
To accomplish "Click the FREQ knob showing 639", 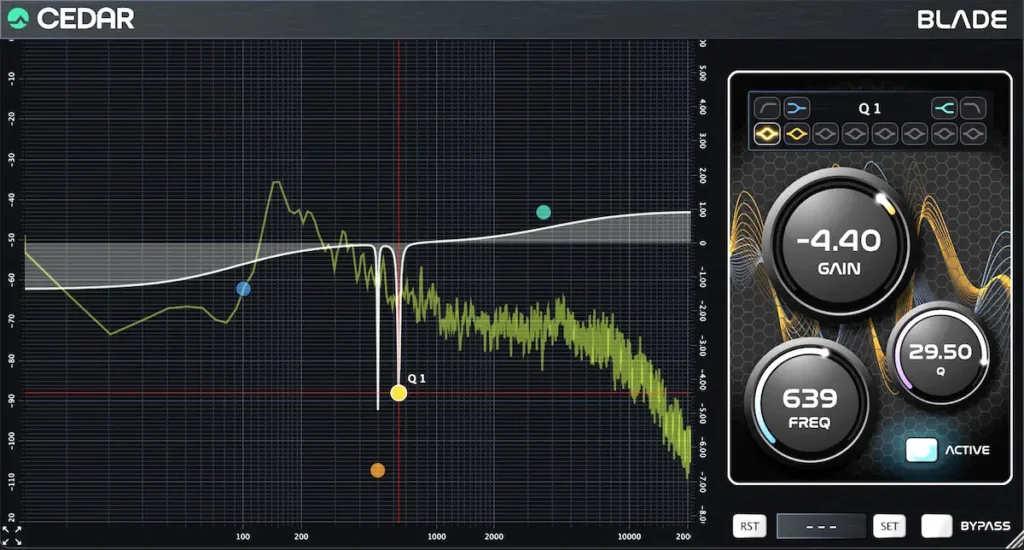I will coord(810,402).
